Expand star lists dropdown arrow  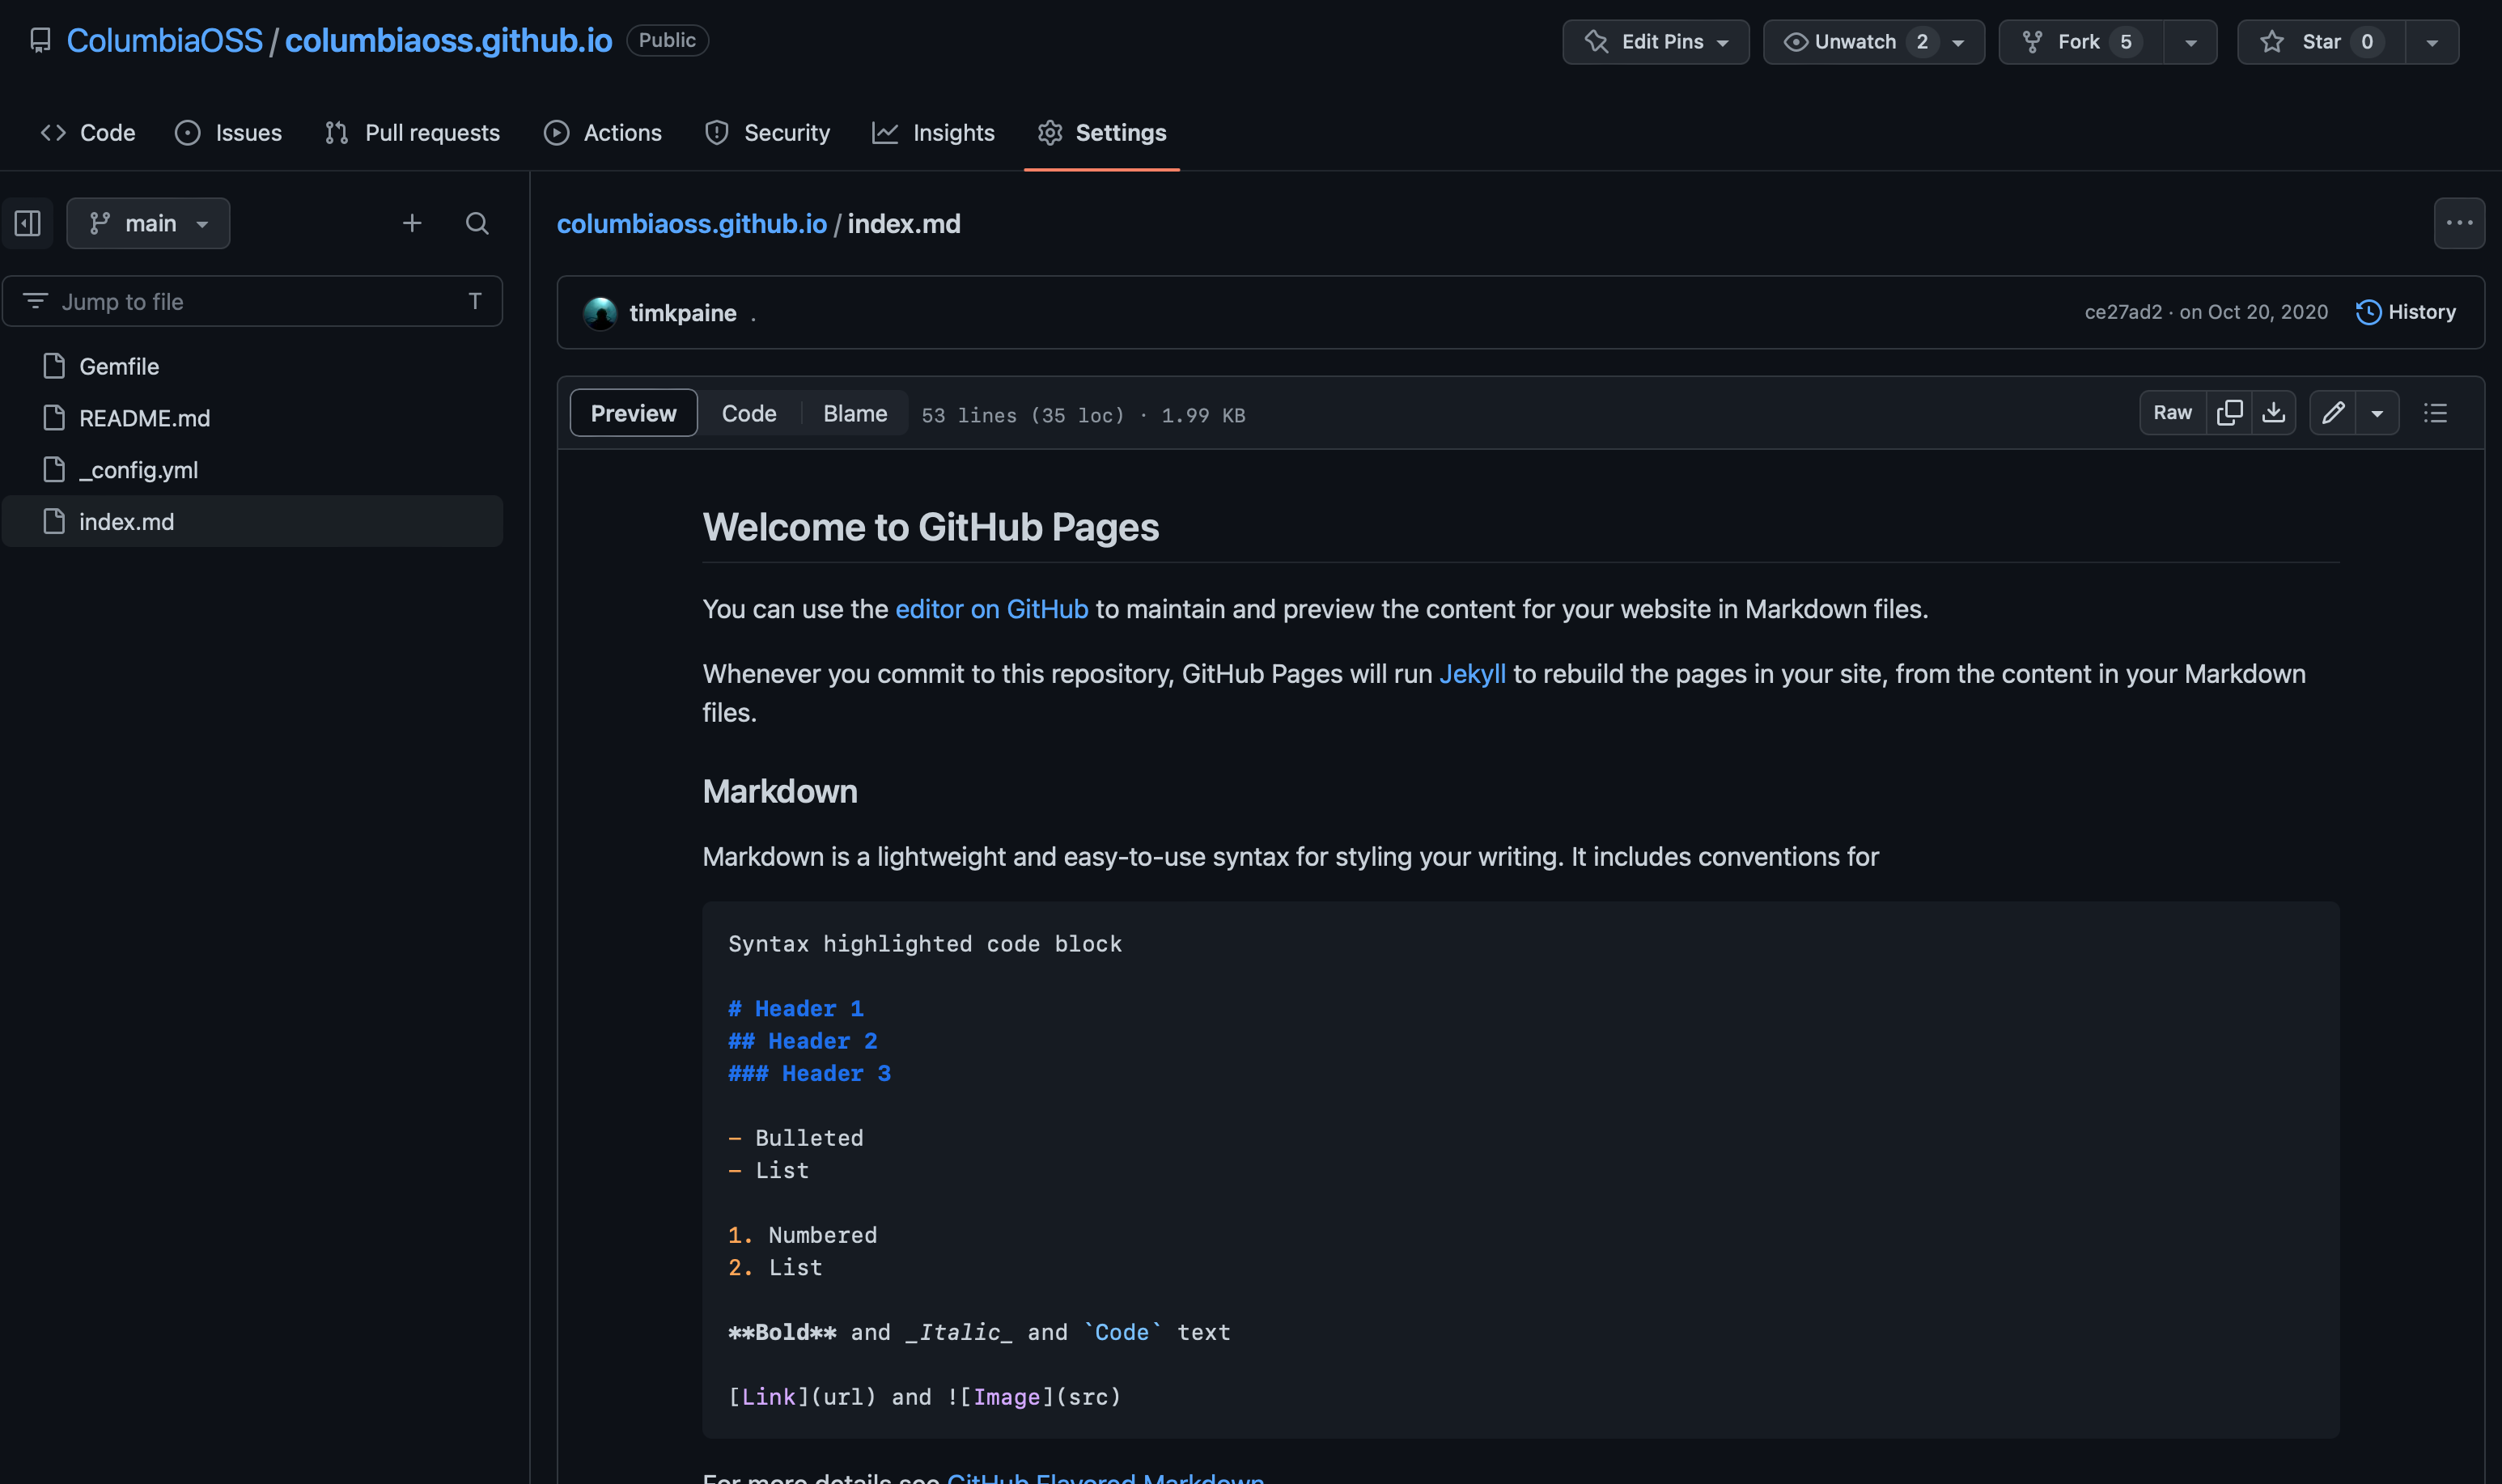point(2431,42)
